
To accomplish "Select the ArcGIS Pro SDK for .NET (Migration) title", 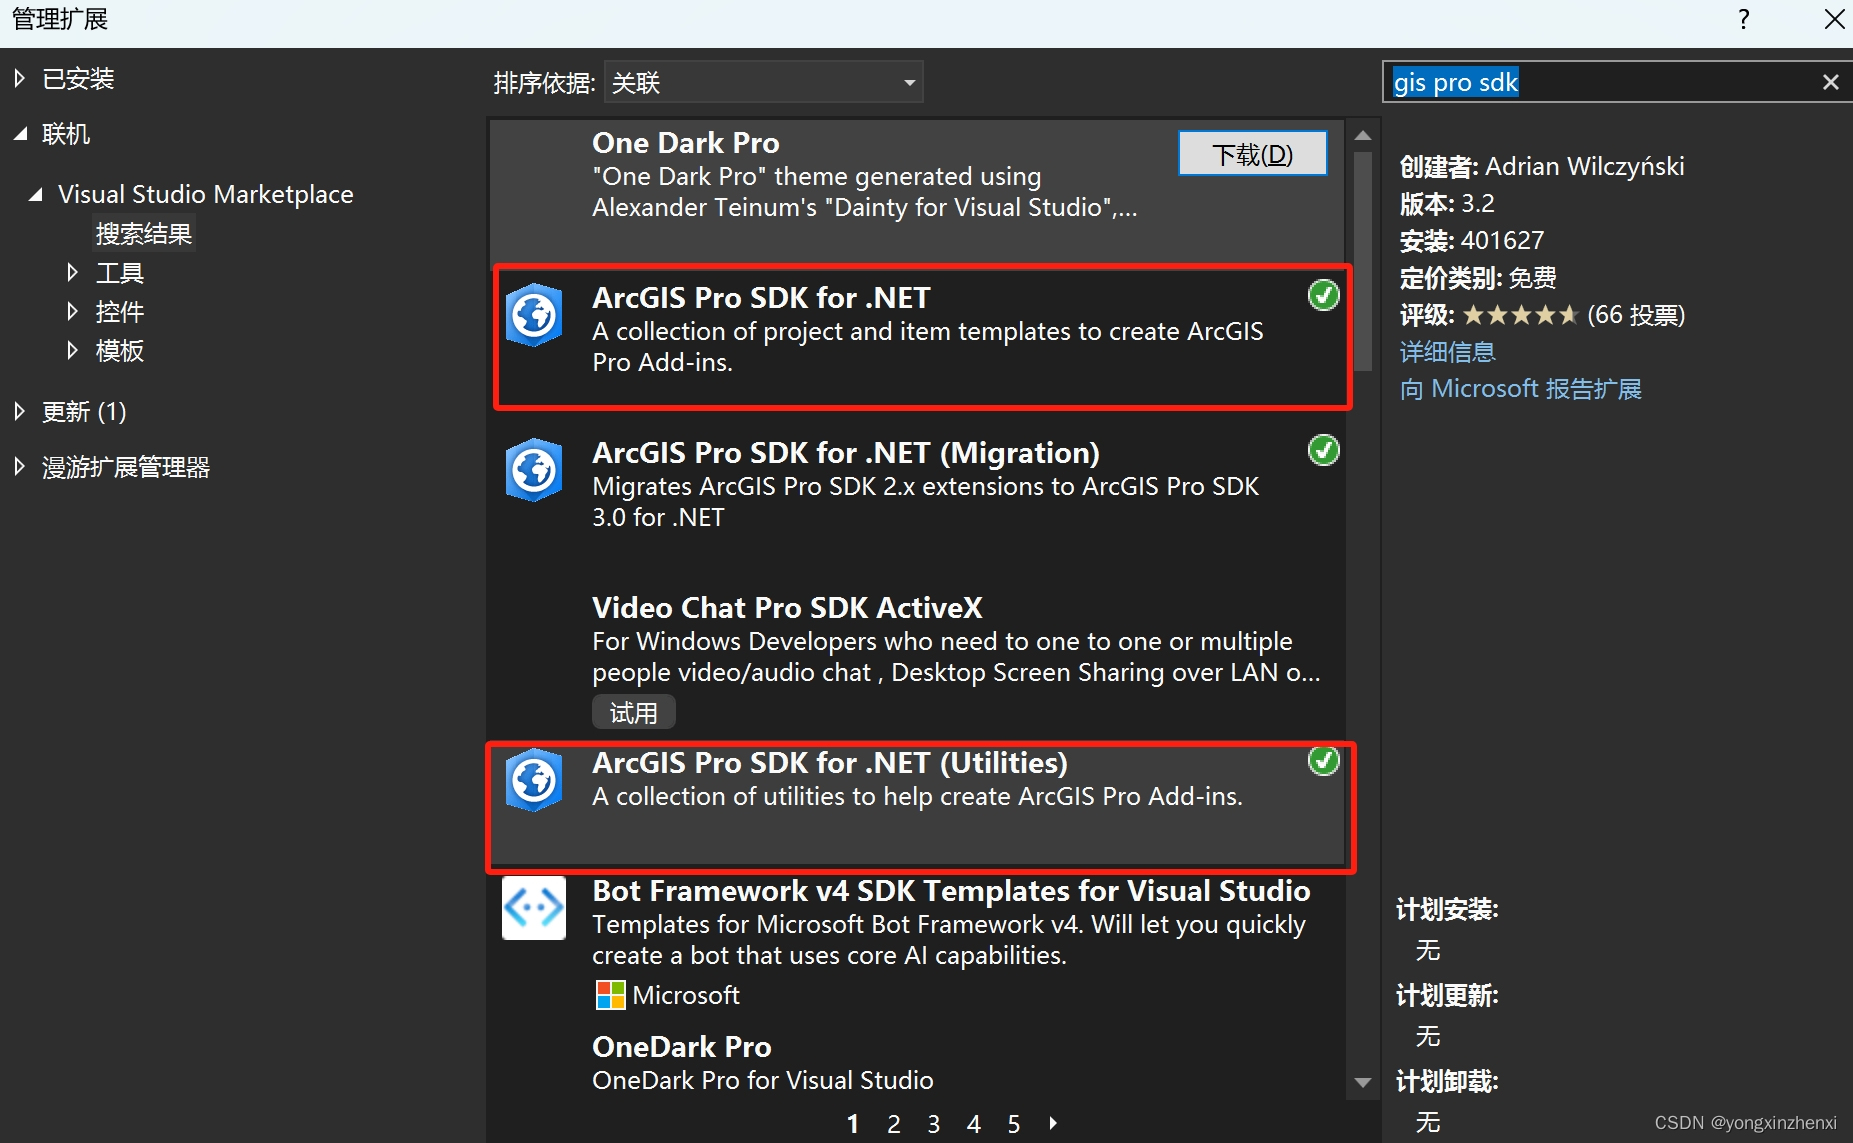I will tap(846, 453).
